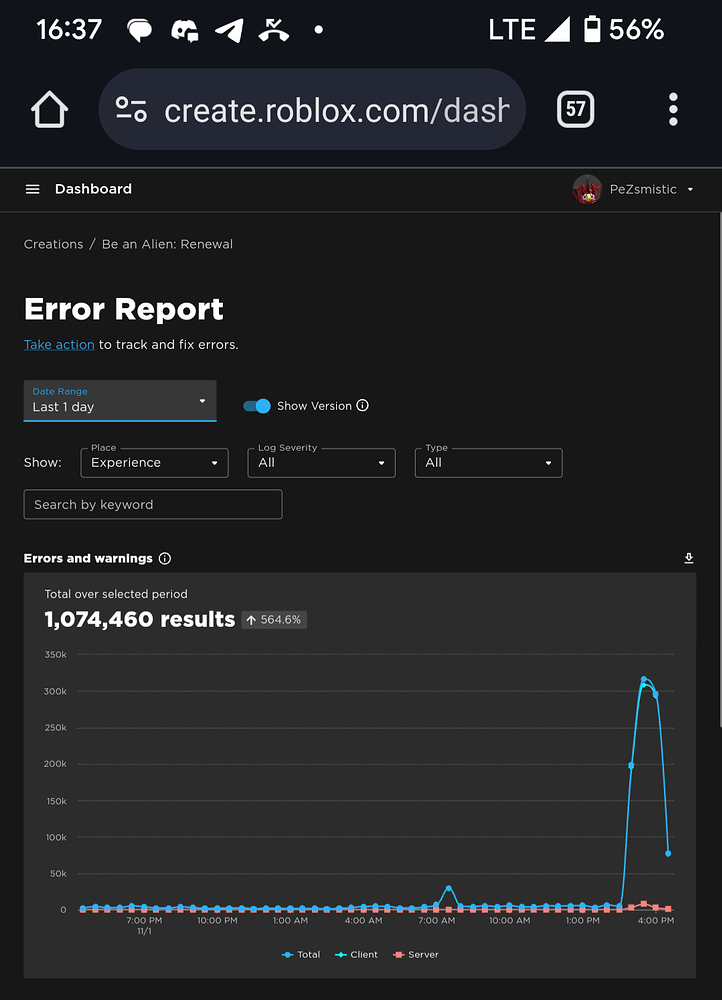
Task: Tap the Discord notification icon in status bar
Action: click(x=185, y=29)
